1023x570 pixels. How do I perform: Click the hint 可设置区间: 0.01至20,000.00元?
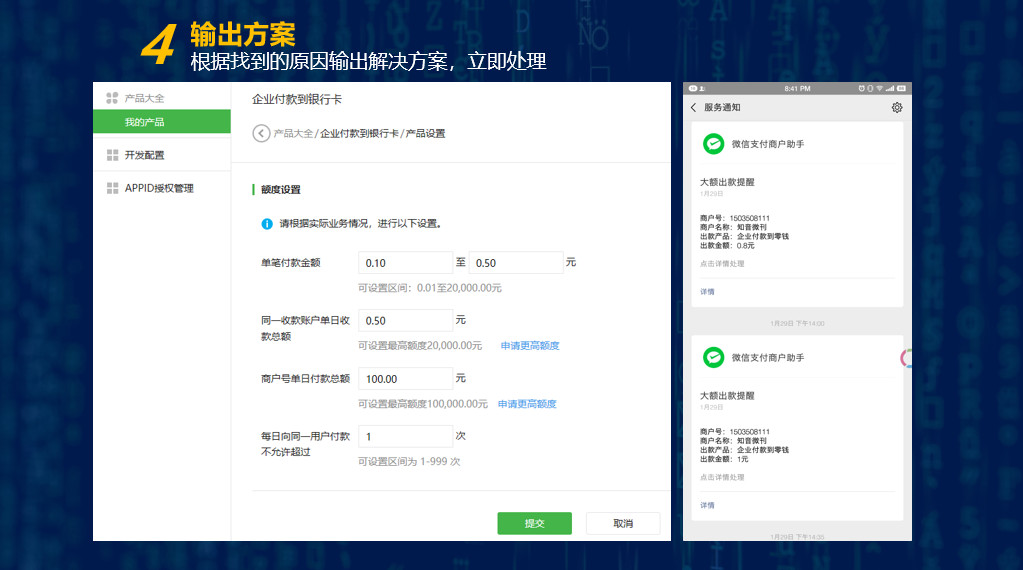coord(429,288)
